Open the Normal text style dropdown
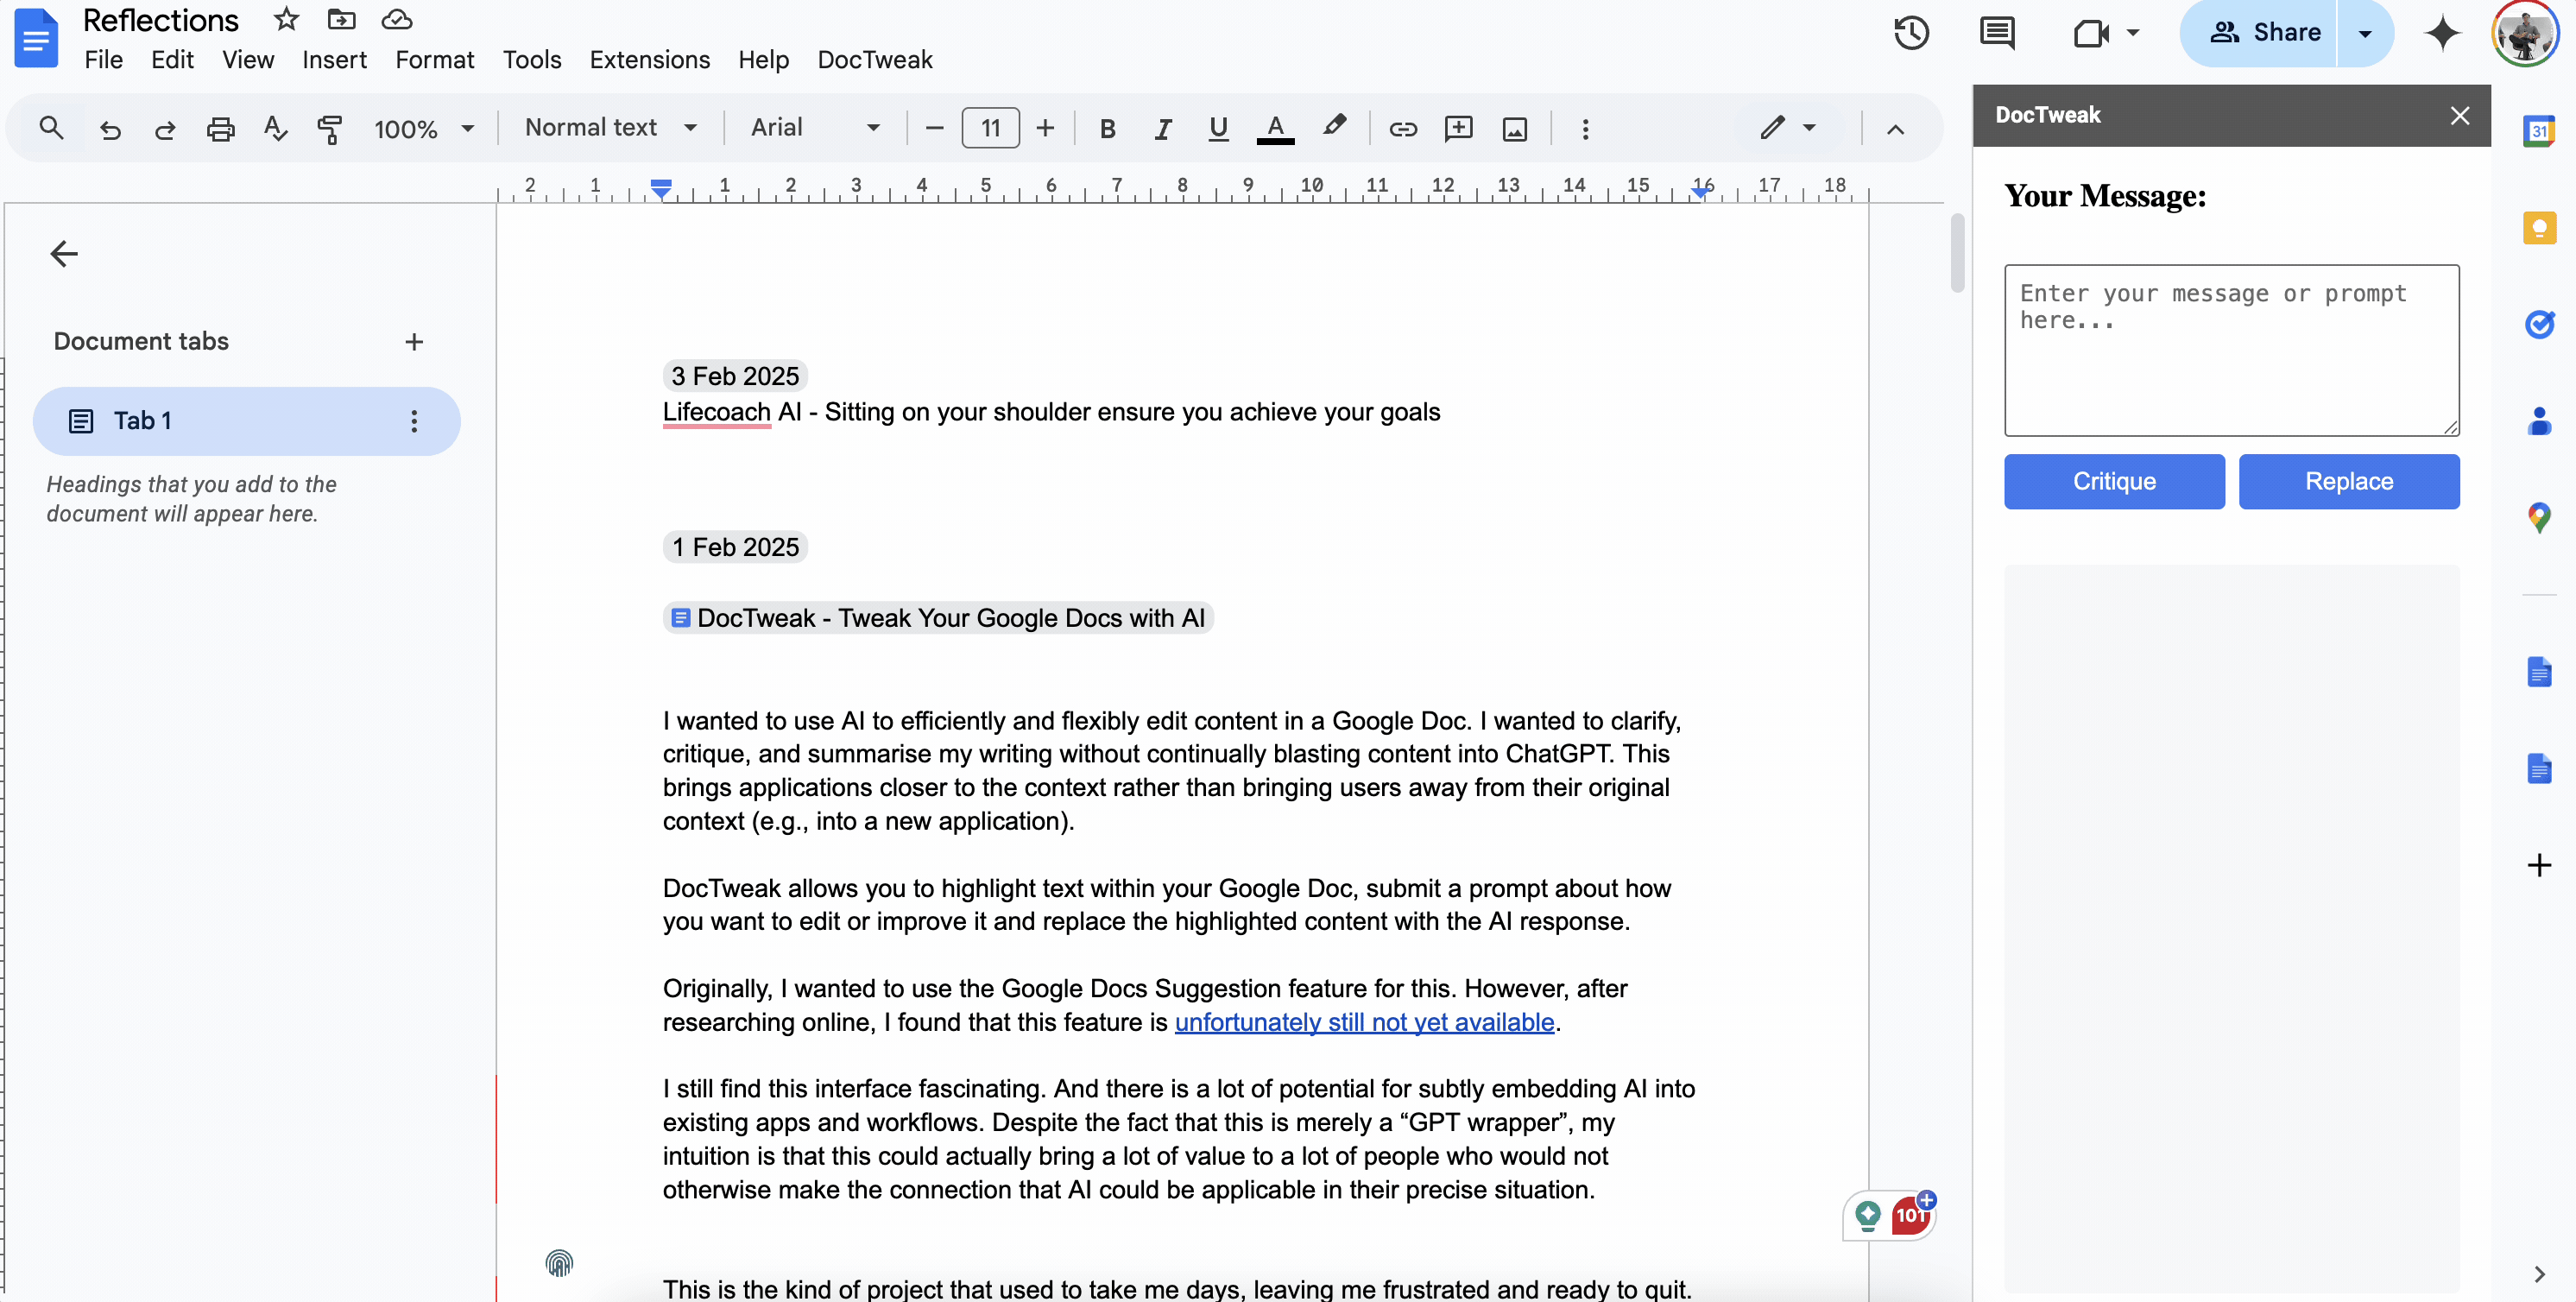 coord(610,127)
